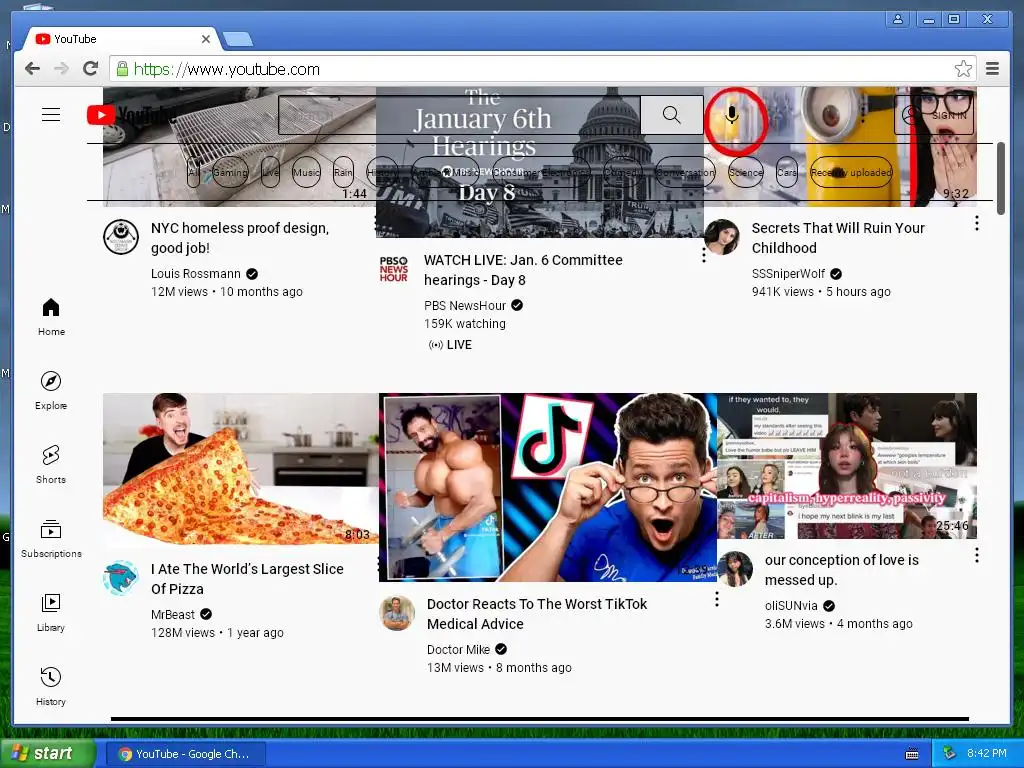Play the Doctor Mike TikTok thumbnail
The image size is (1024, 768).
pyautogui.click(x=548, y=487)
